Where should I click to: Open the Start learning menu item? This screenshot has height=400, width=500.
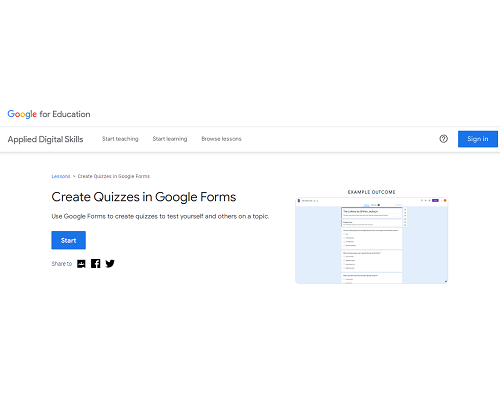pos(170,139)
